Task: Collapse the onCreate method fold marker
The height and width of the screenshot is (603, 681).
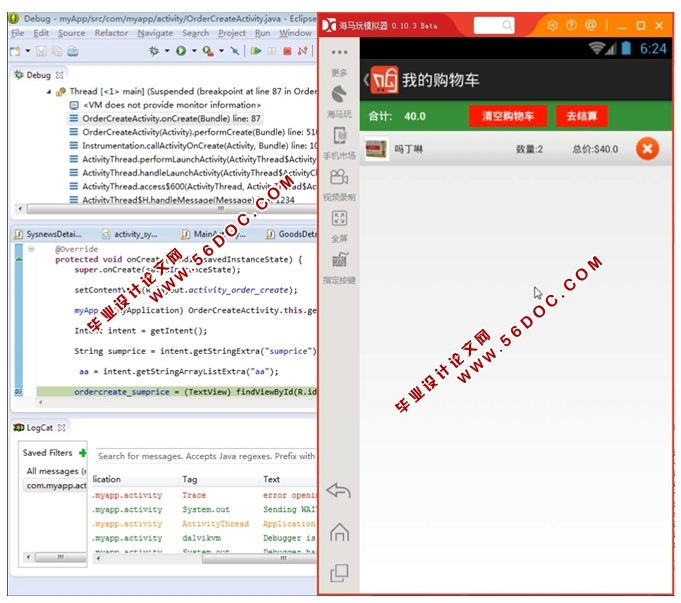Action: (31, 249)
